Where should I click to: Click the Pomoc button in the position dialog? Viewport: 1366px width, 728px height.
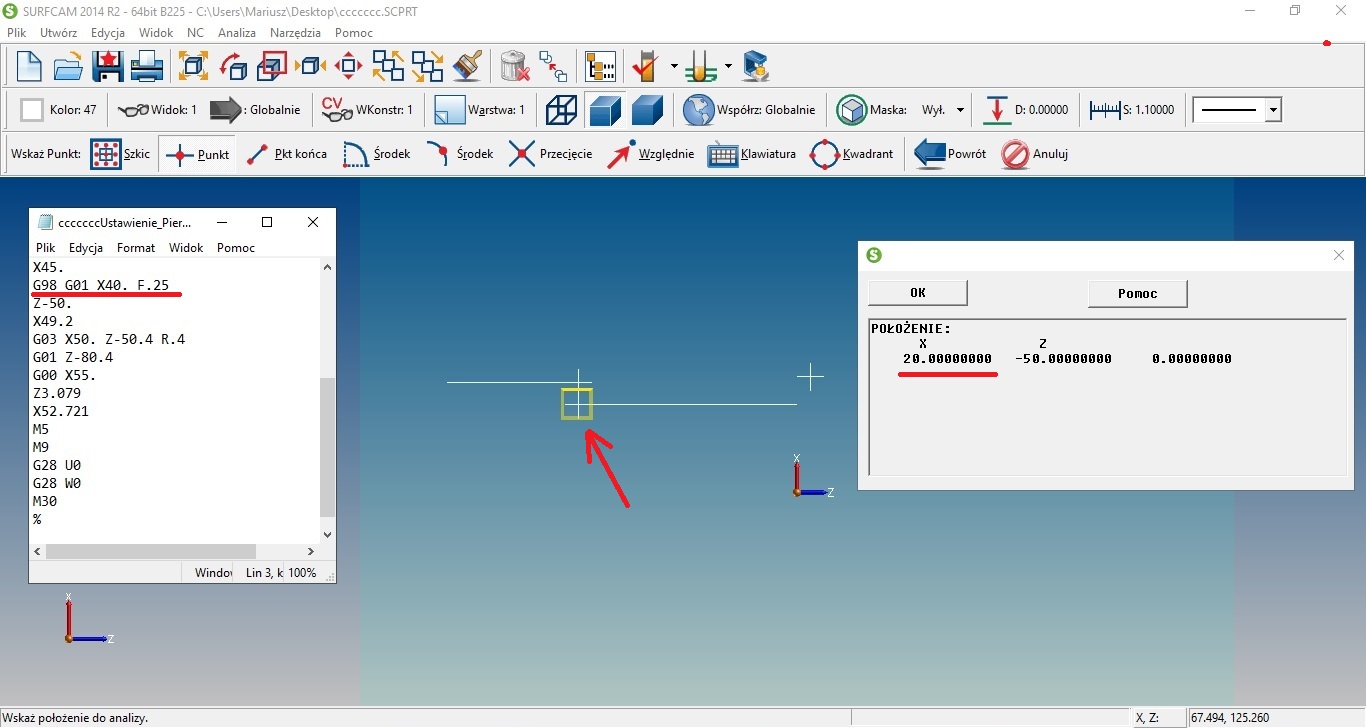pyautogui.click(x=1137, y=293)
